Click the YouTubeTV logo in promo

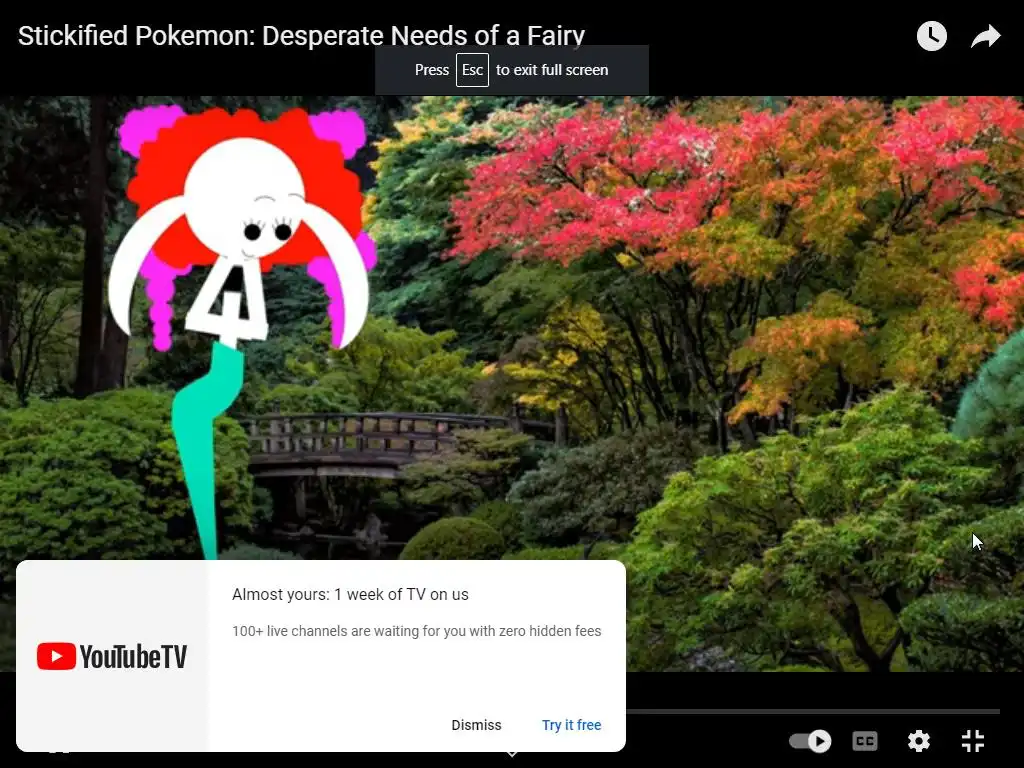click(112, 656)
